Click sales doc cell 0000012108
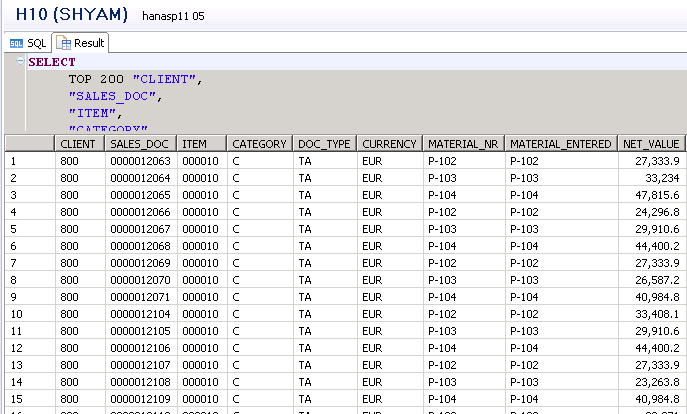The height and width of the screenshot is (414, 687). coord(141,382)
